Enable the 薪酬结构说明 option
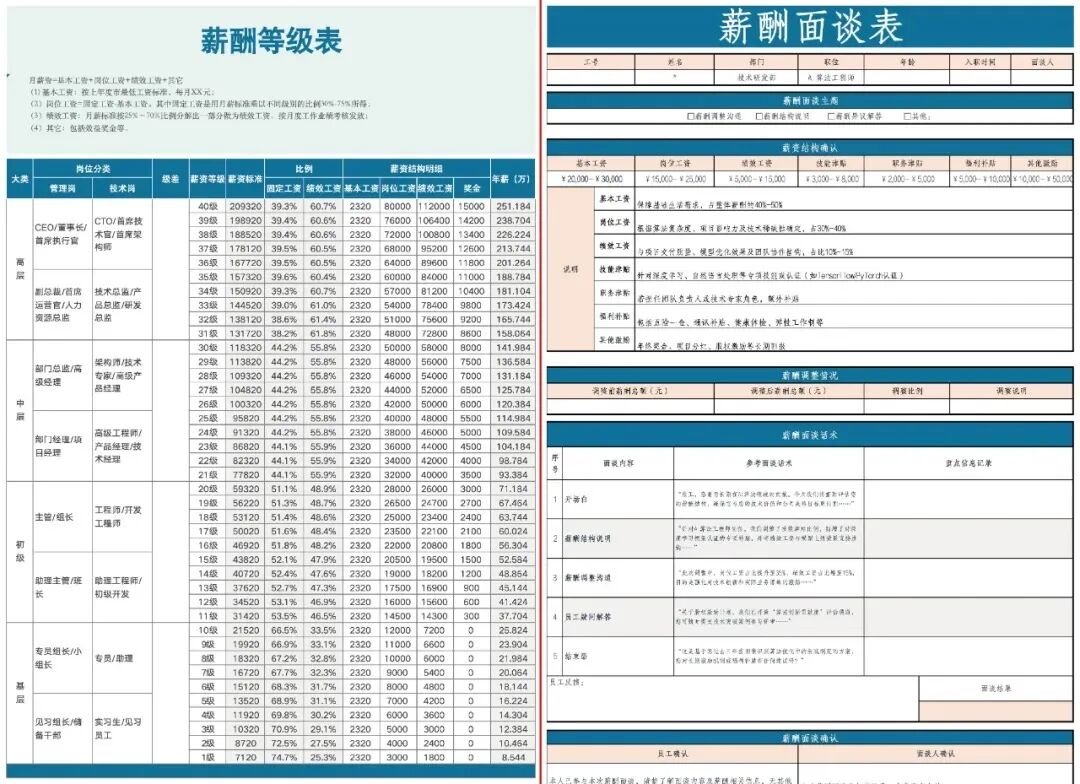This screenshot has height=784, width=1080. 759,118
